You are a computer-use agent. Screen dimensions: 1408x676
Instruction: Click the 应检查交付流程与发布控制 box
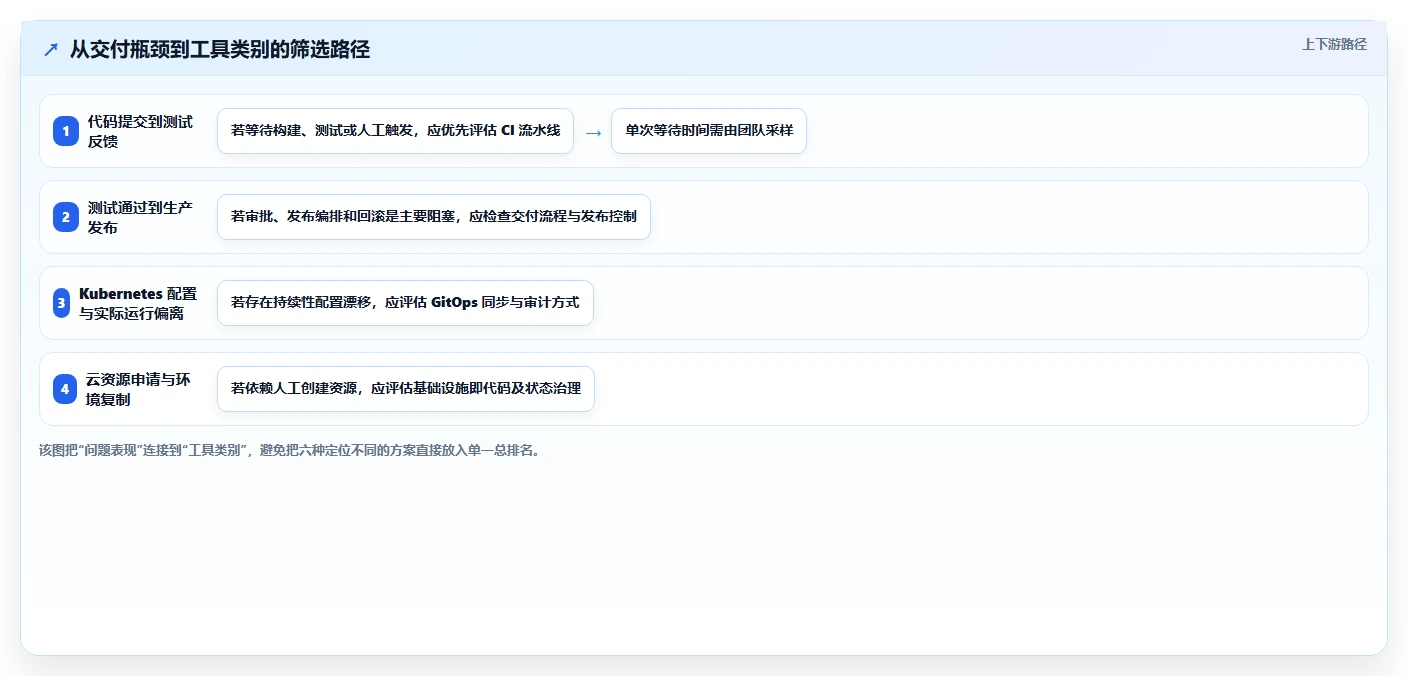(x=434, y=217)
